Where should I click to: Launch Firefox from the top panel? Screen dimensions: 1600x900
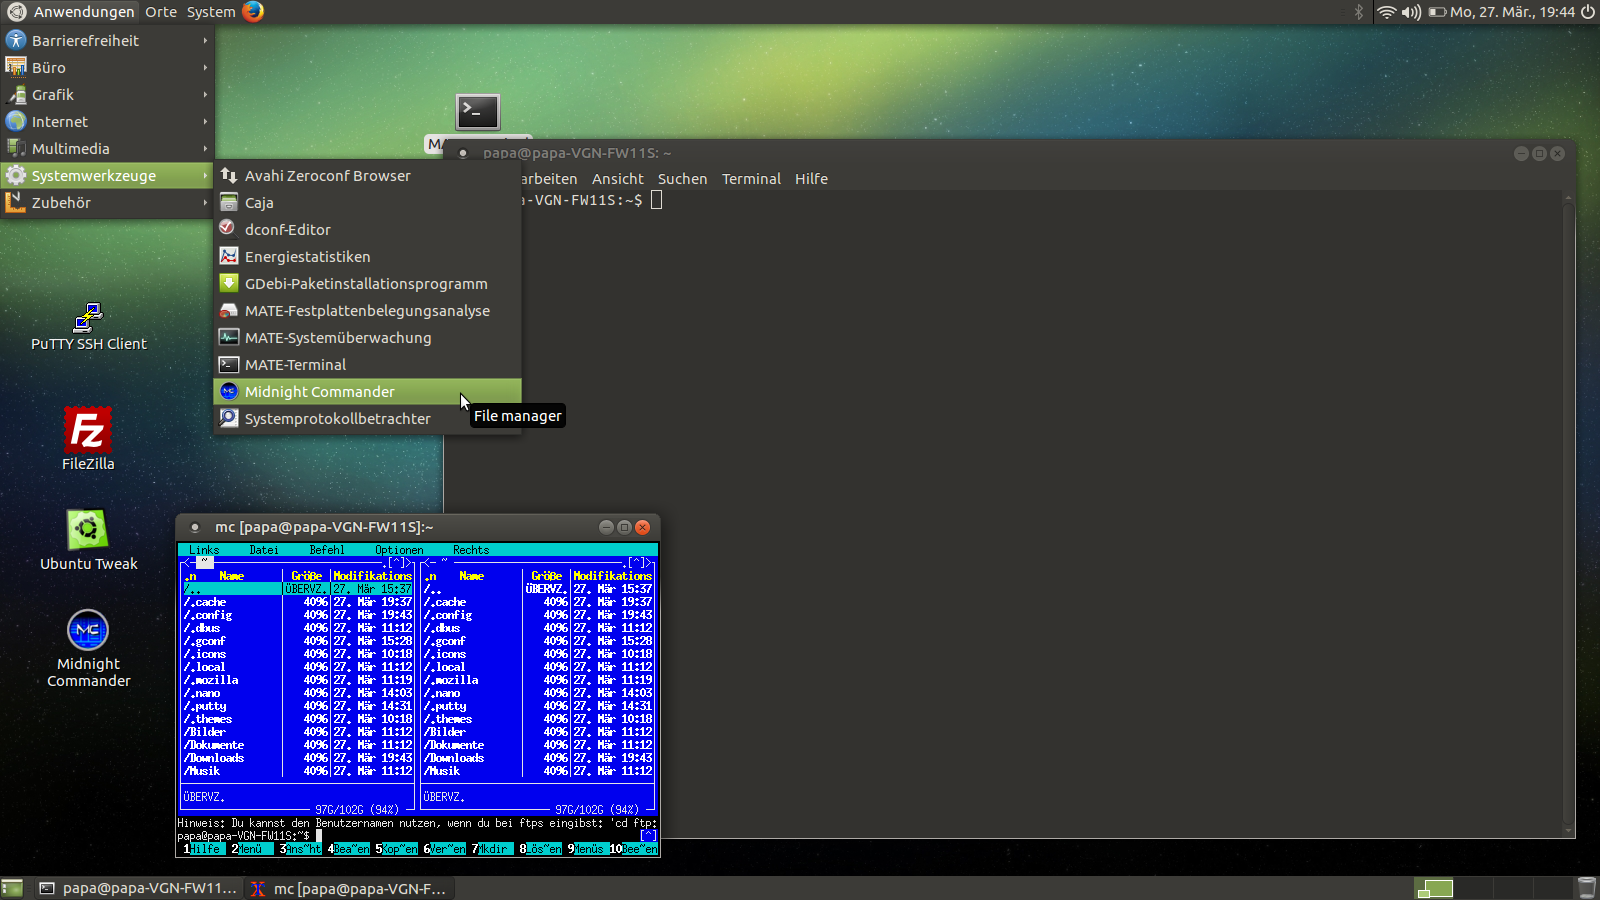pyautogui.click(x=253, y=11)
